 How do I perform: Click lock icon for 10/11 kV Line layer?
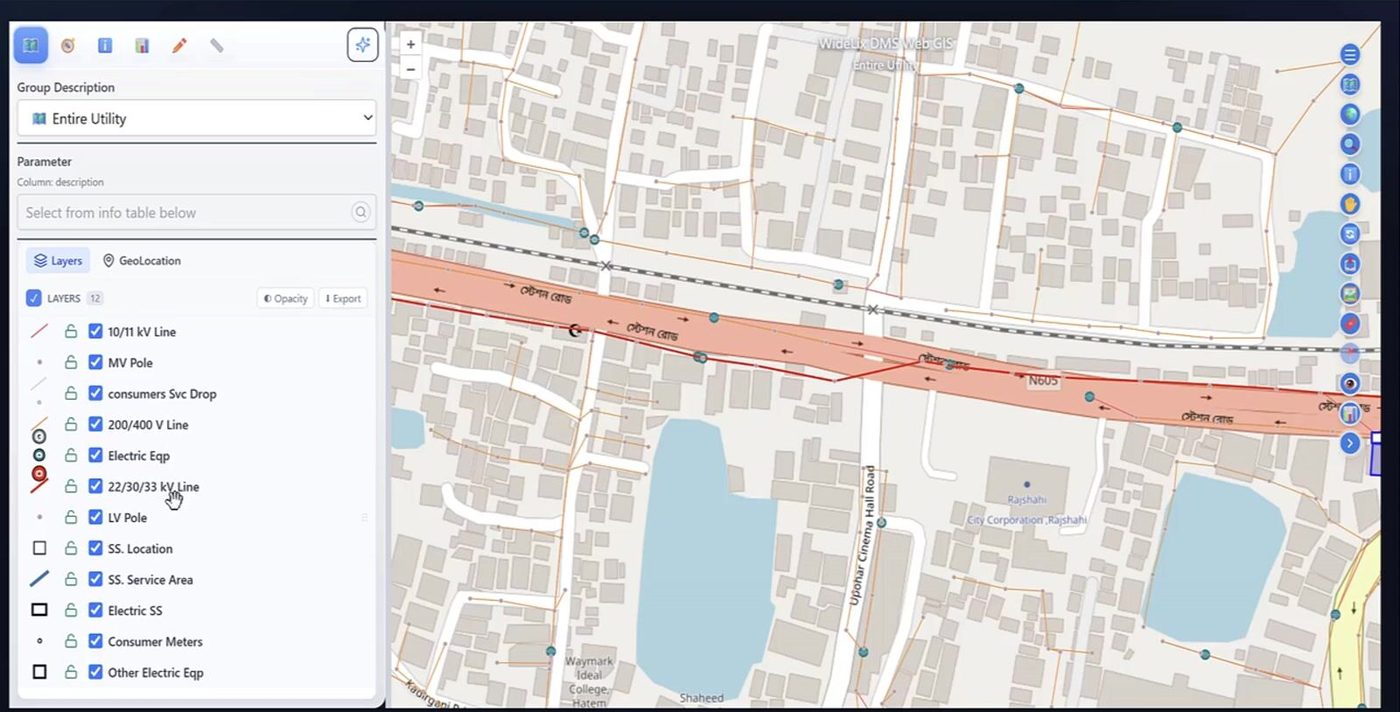click(x=71, y=332)
